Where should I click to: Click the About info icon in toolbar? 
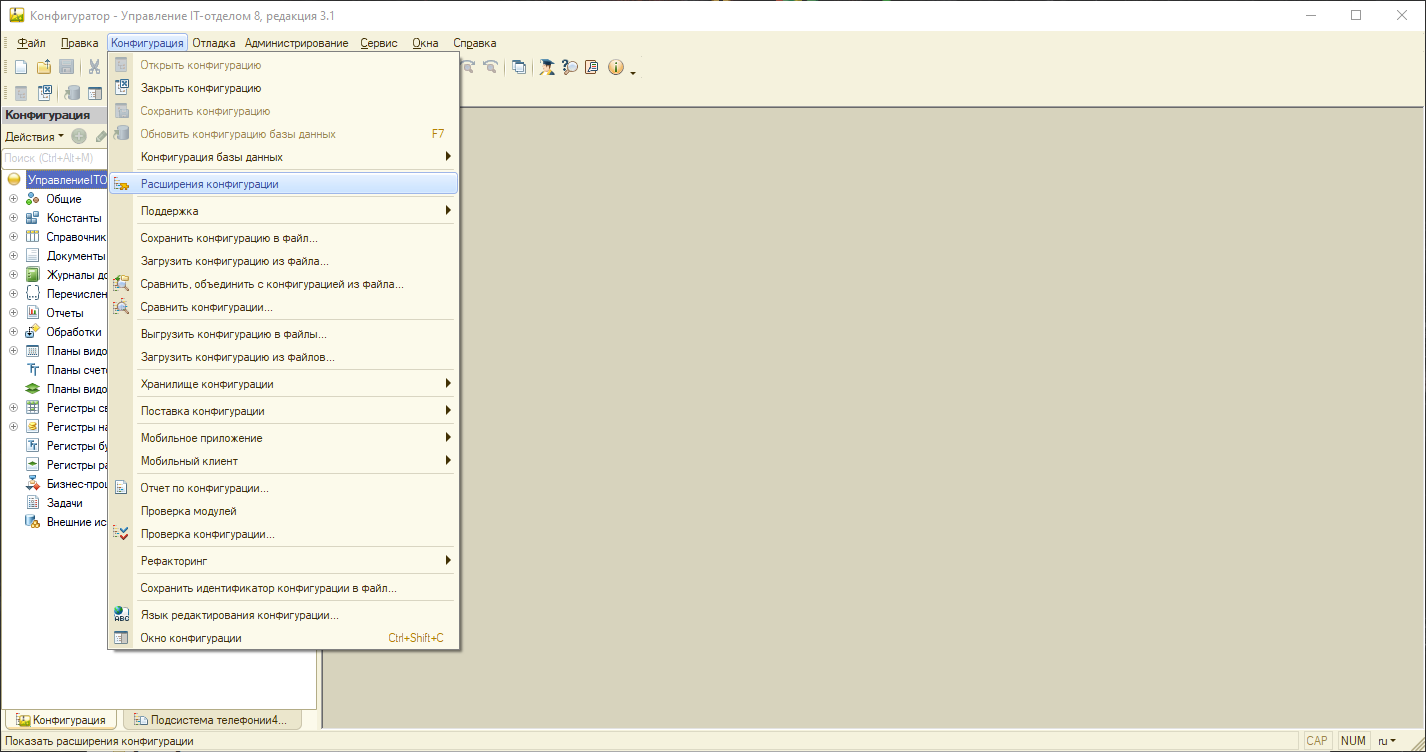[615, 67]
